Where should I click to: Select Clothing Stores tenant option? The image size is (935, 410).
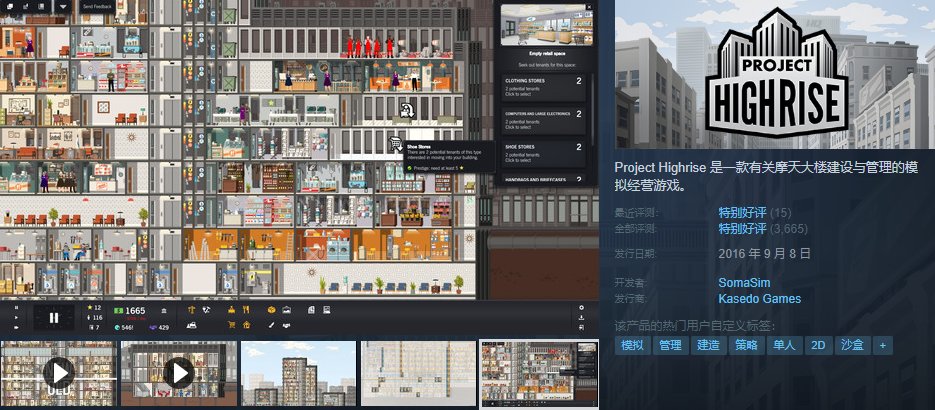tap(543, 88)
